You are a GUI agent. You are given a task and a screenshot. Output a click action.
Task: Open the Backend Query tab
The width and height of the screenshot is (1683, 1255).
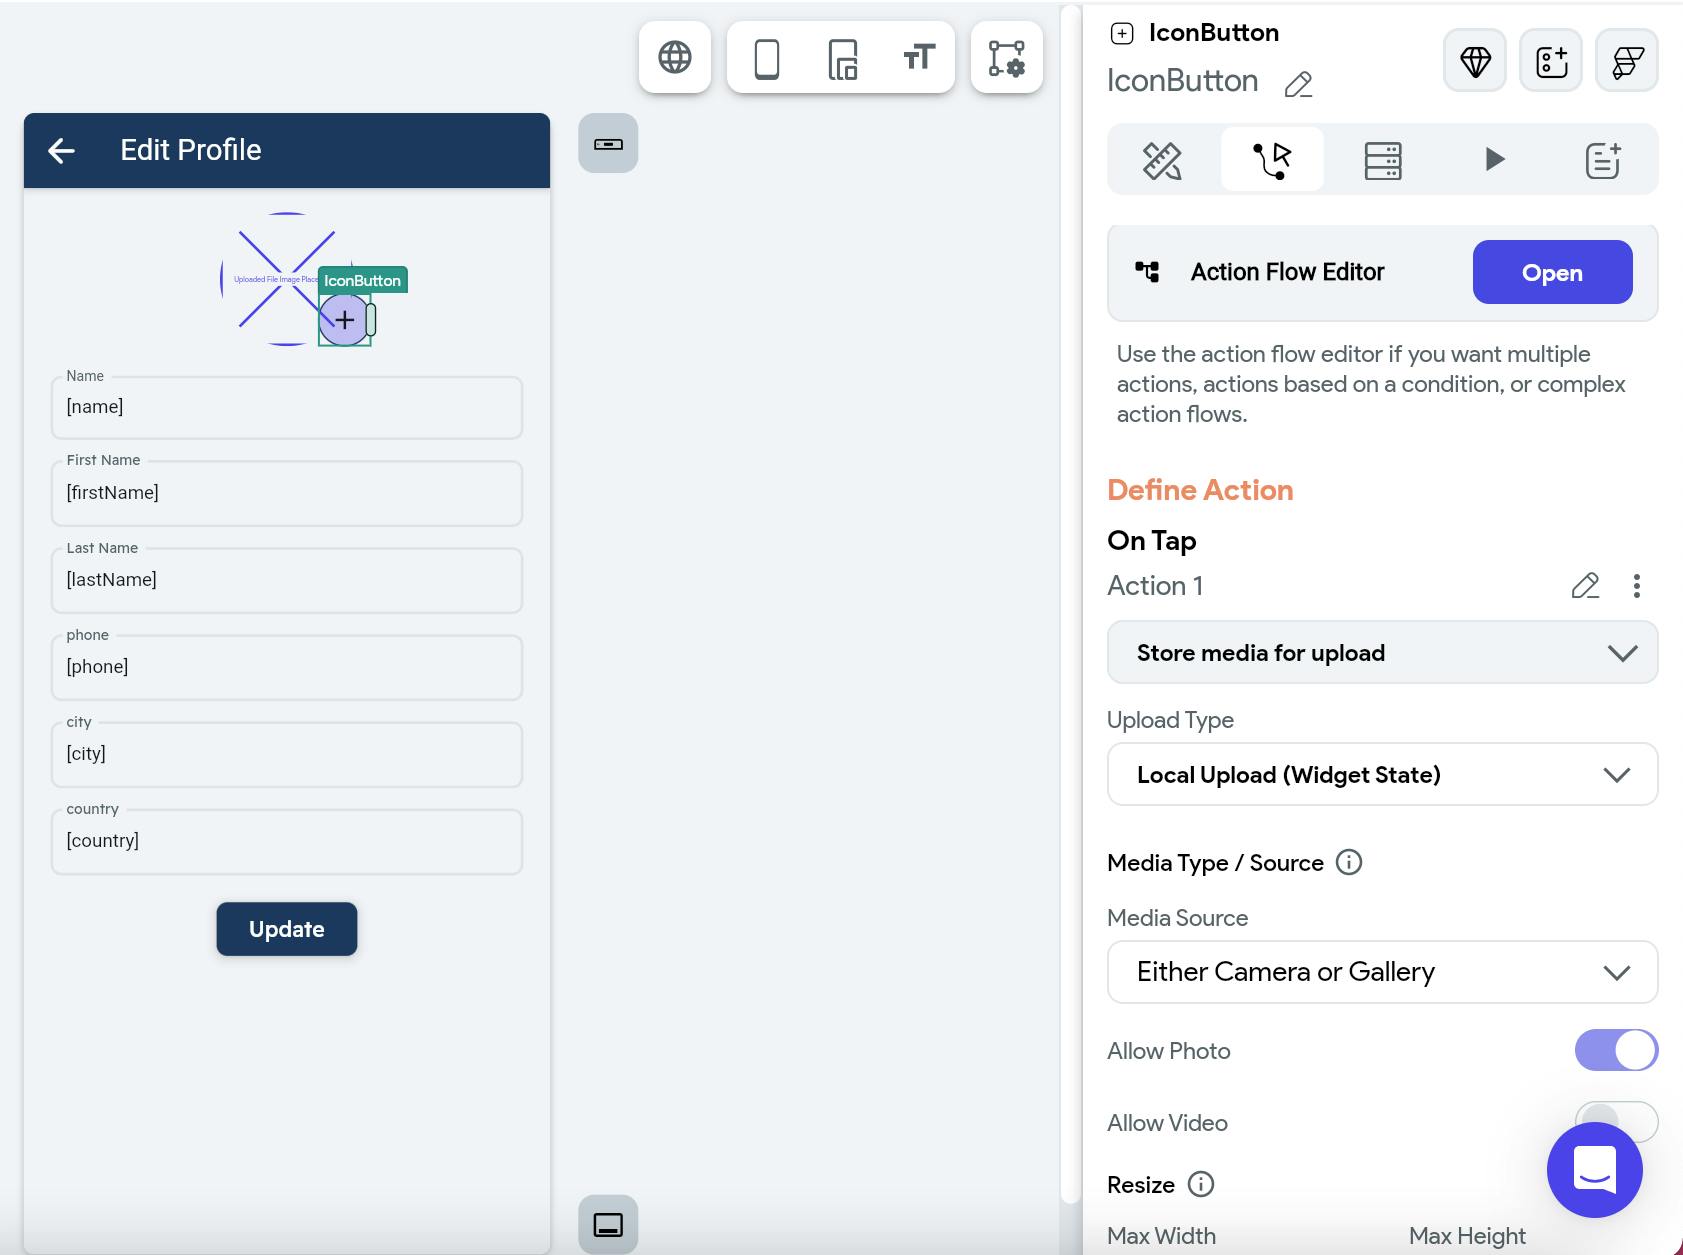point(1383,160)
